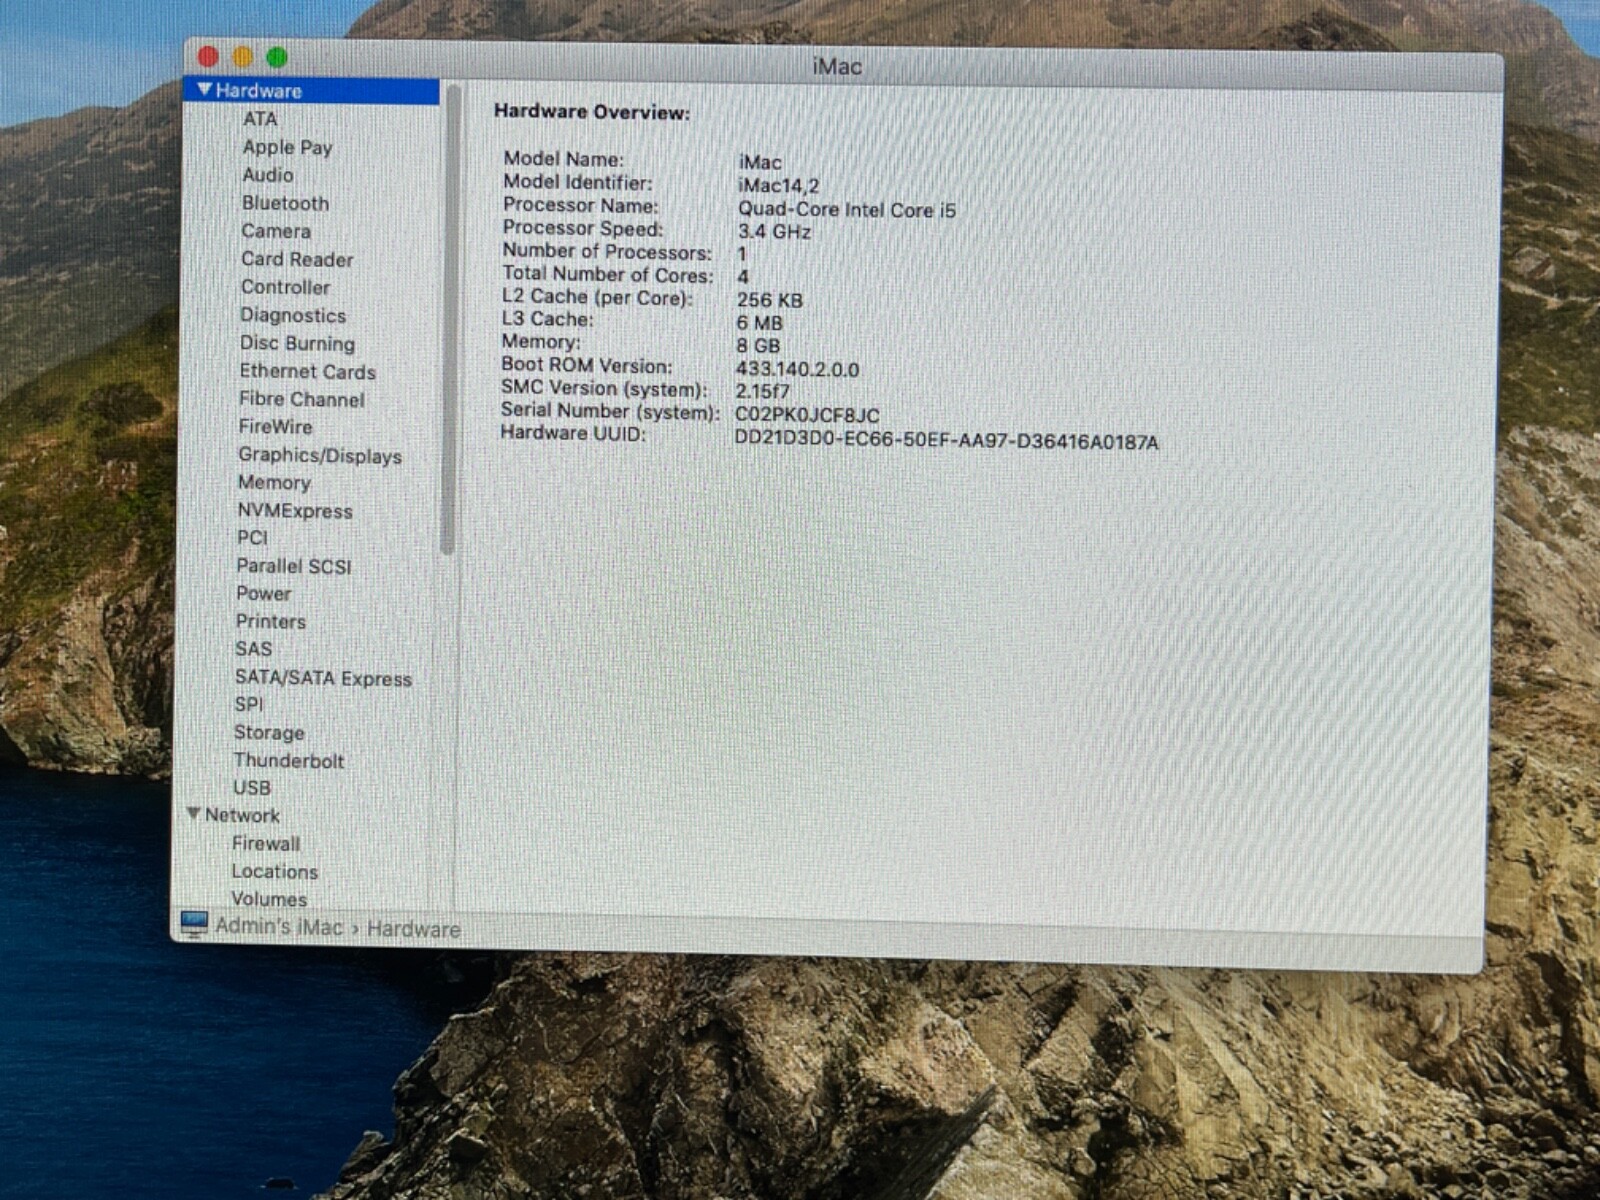Select Firewall under Network
The width and height of the screenshot is (1600, 1200).
(266, 843)
